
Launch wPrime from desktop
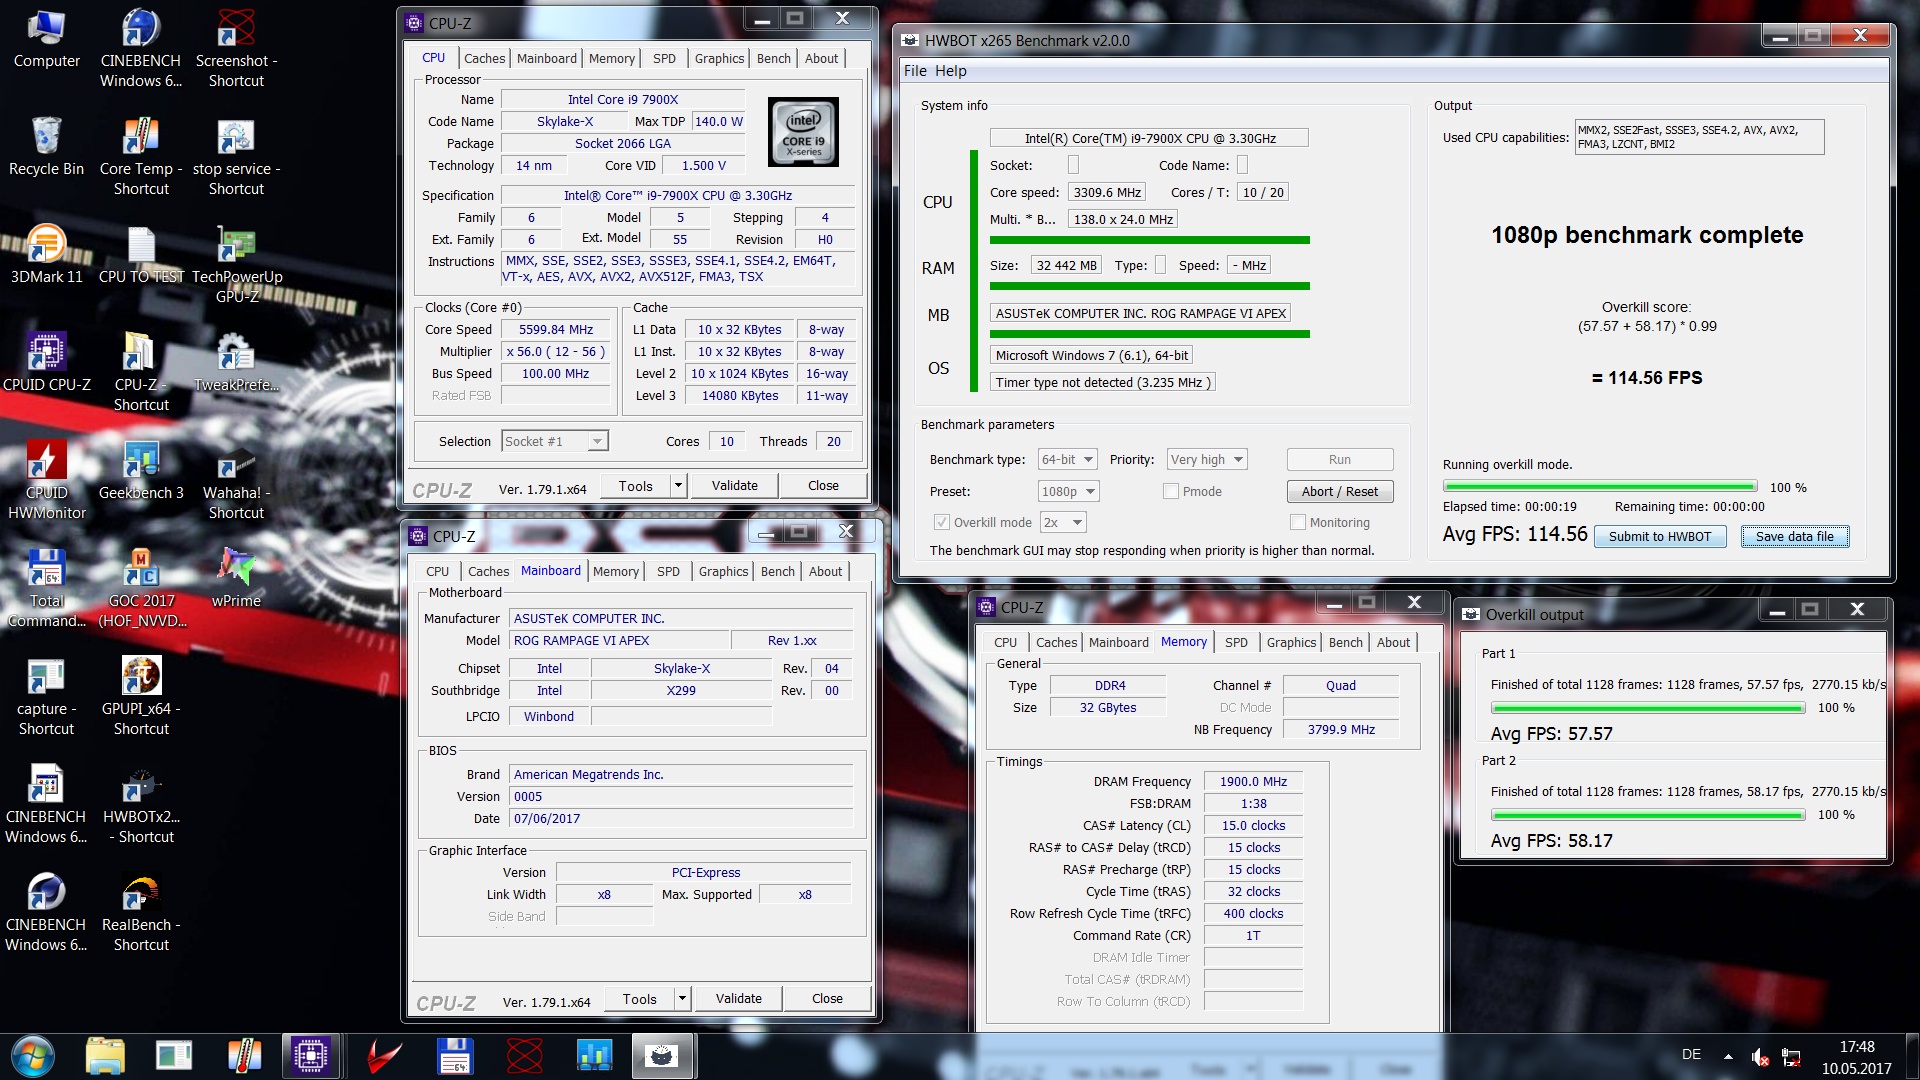pyautogui.click(x=236, y=579)
